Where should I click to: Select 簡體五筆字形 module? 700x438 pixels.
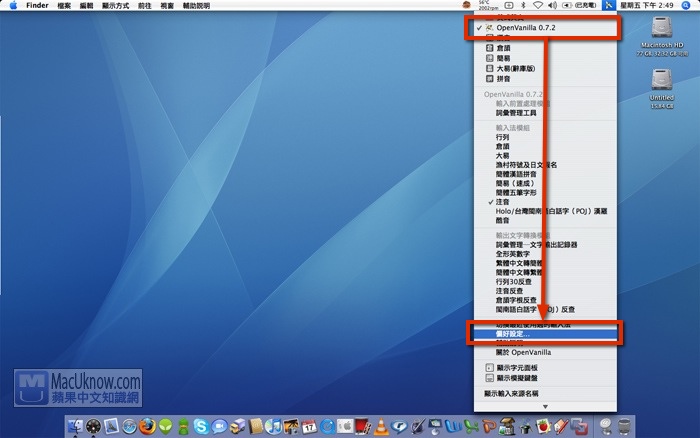coord(545,192)
